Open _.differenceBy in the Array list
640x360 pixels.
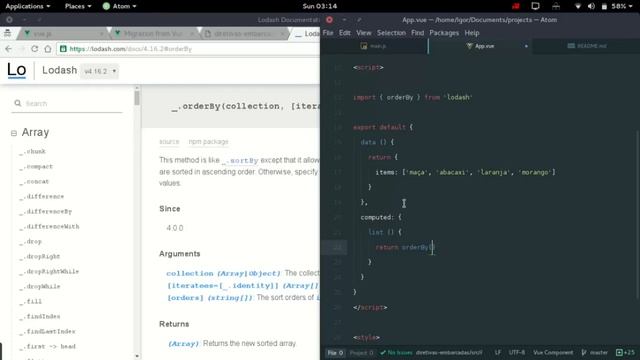[45, 211]
